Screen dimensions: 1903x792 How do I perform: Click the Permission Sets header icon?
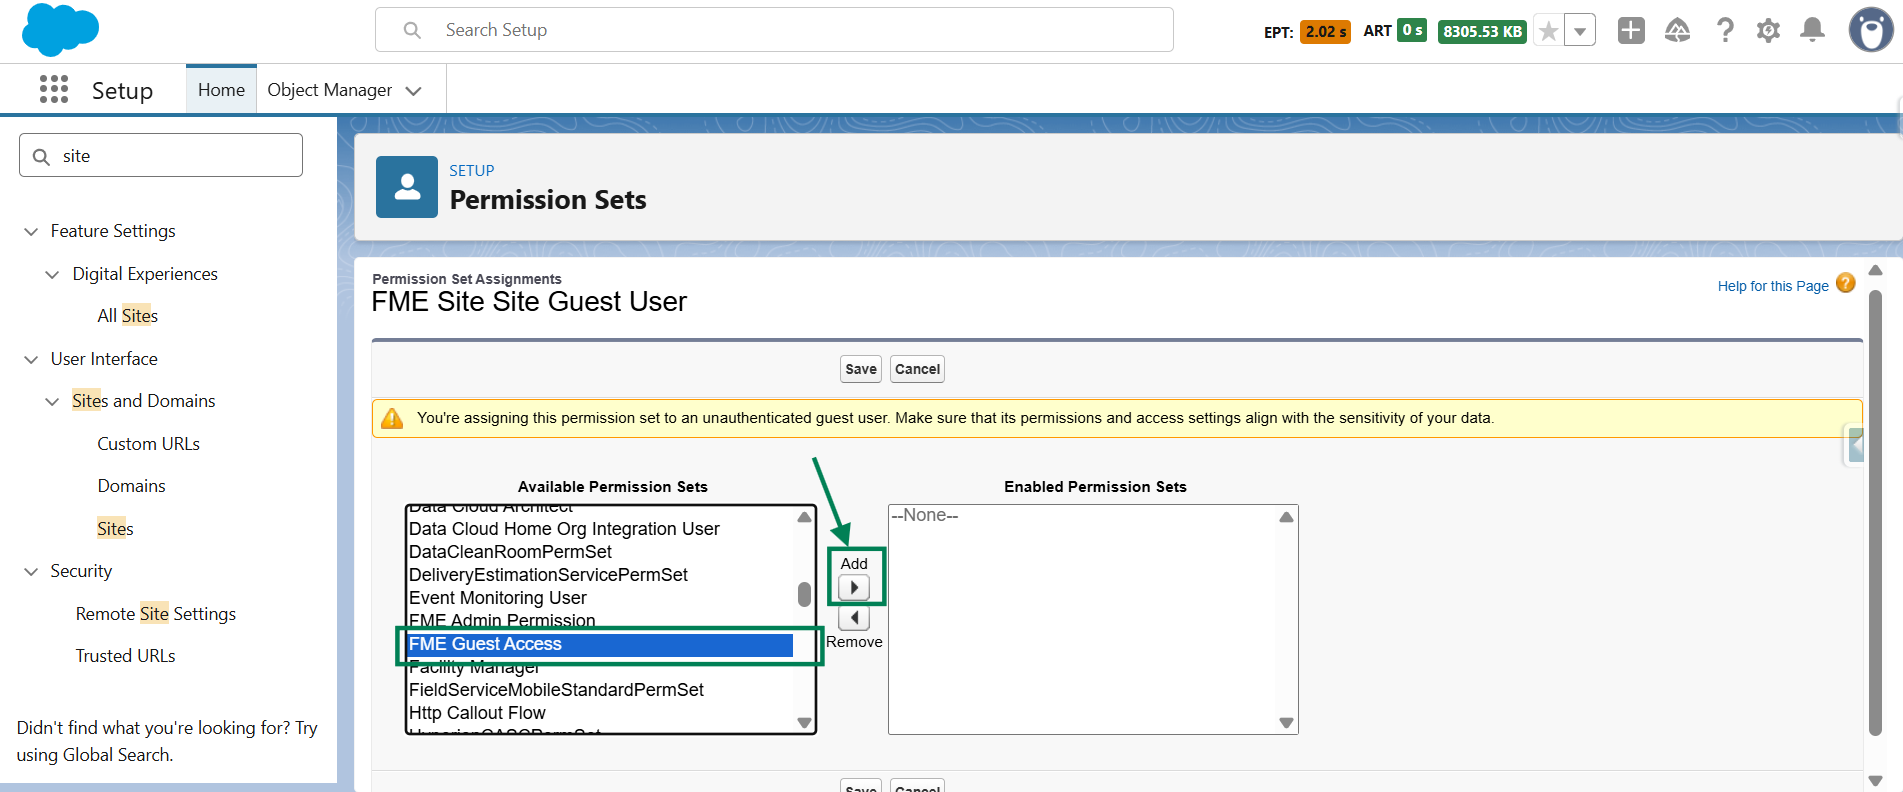pos(407,187)
